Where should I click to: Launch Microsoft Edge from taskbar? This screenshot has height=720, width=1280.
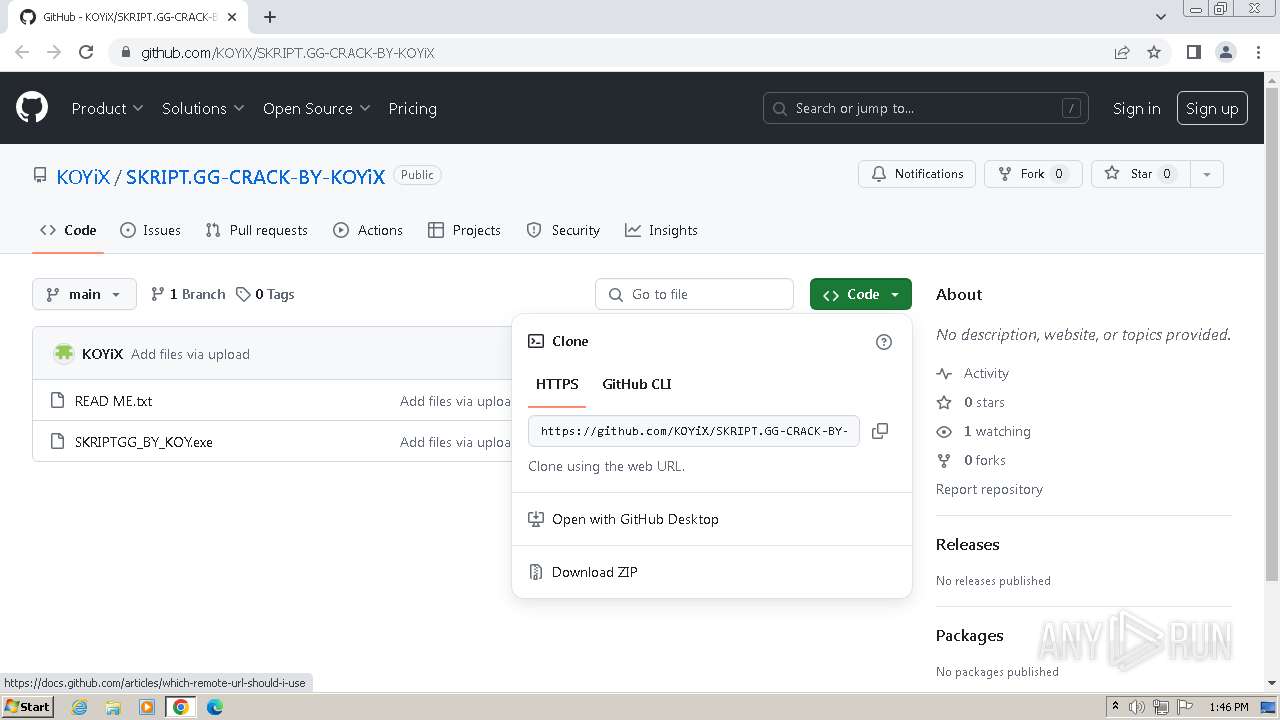coord(215,707)
